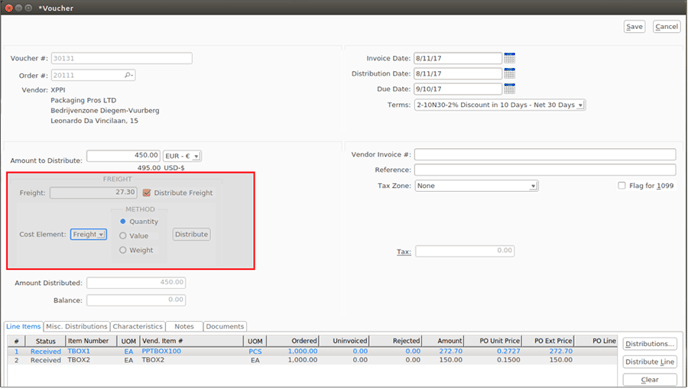
Task: Click the Distribution Date field
Action: pos(458,73)
